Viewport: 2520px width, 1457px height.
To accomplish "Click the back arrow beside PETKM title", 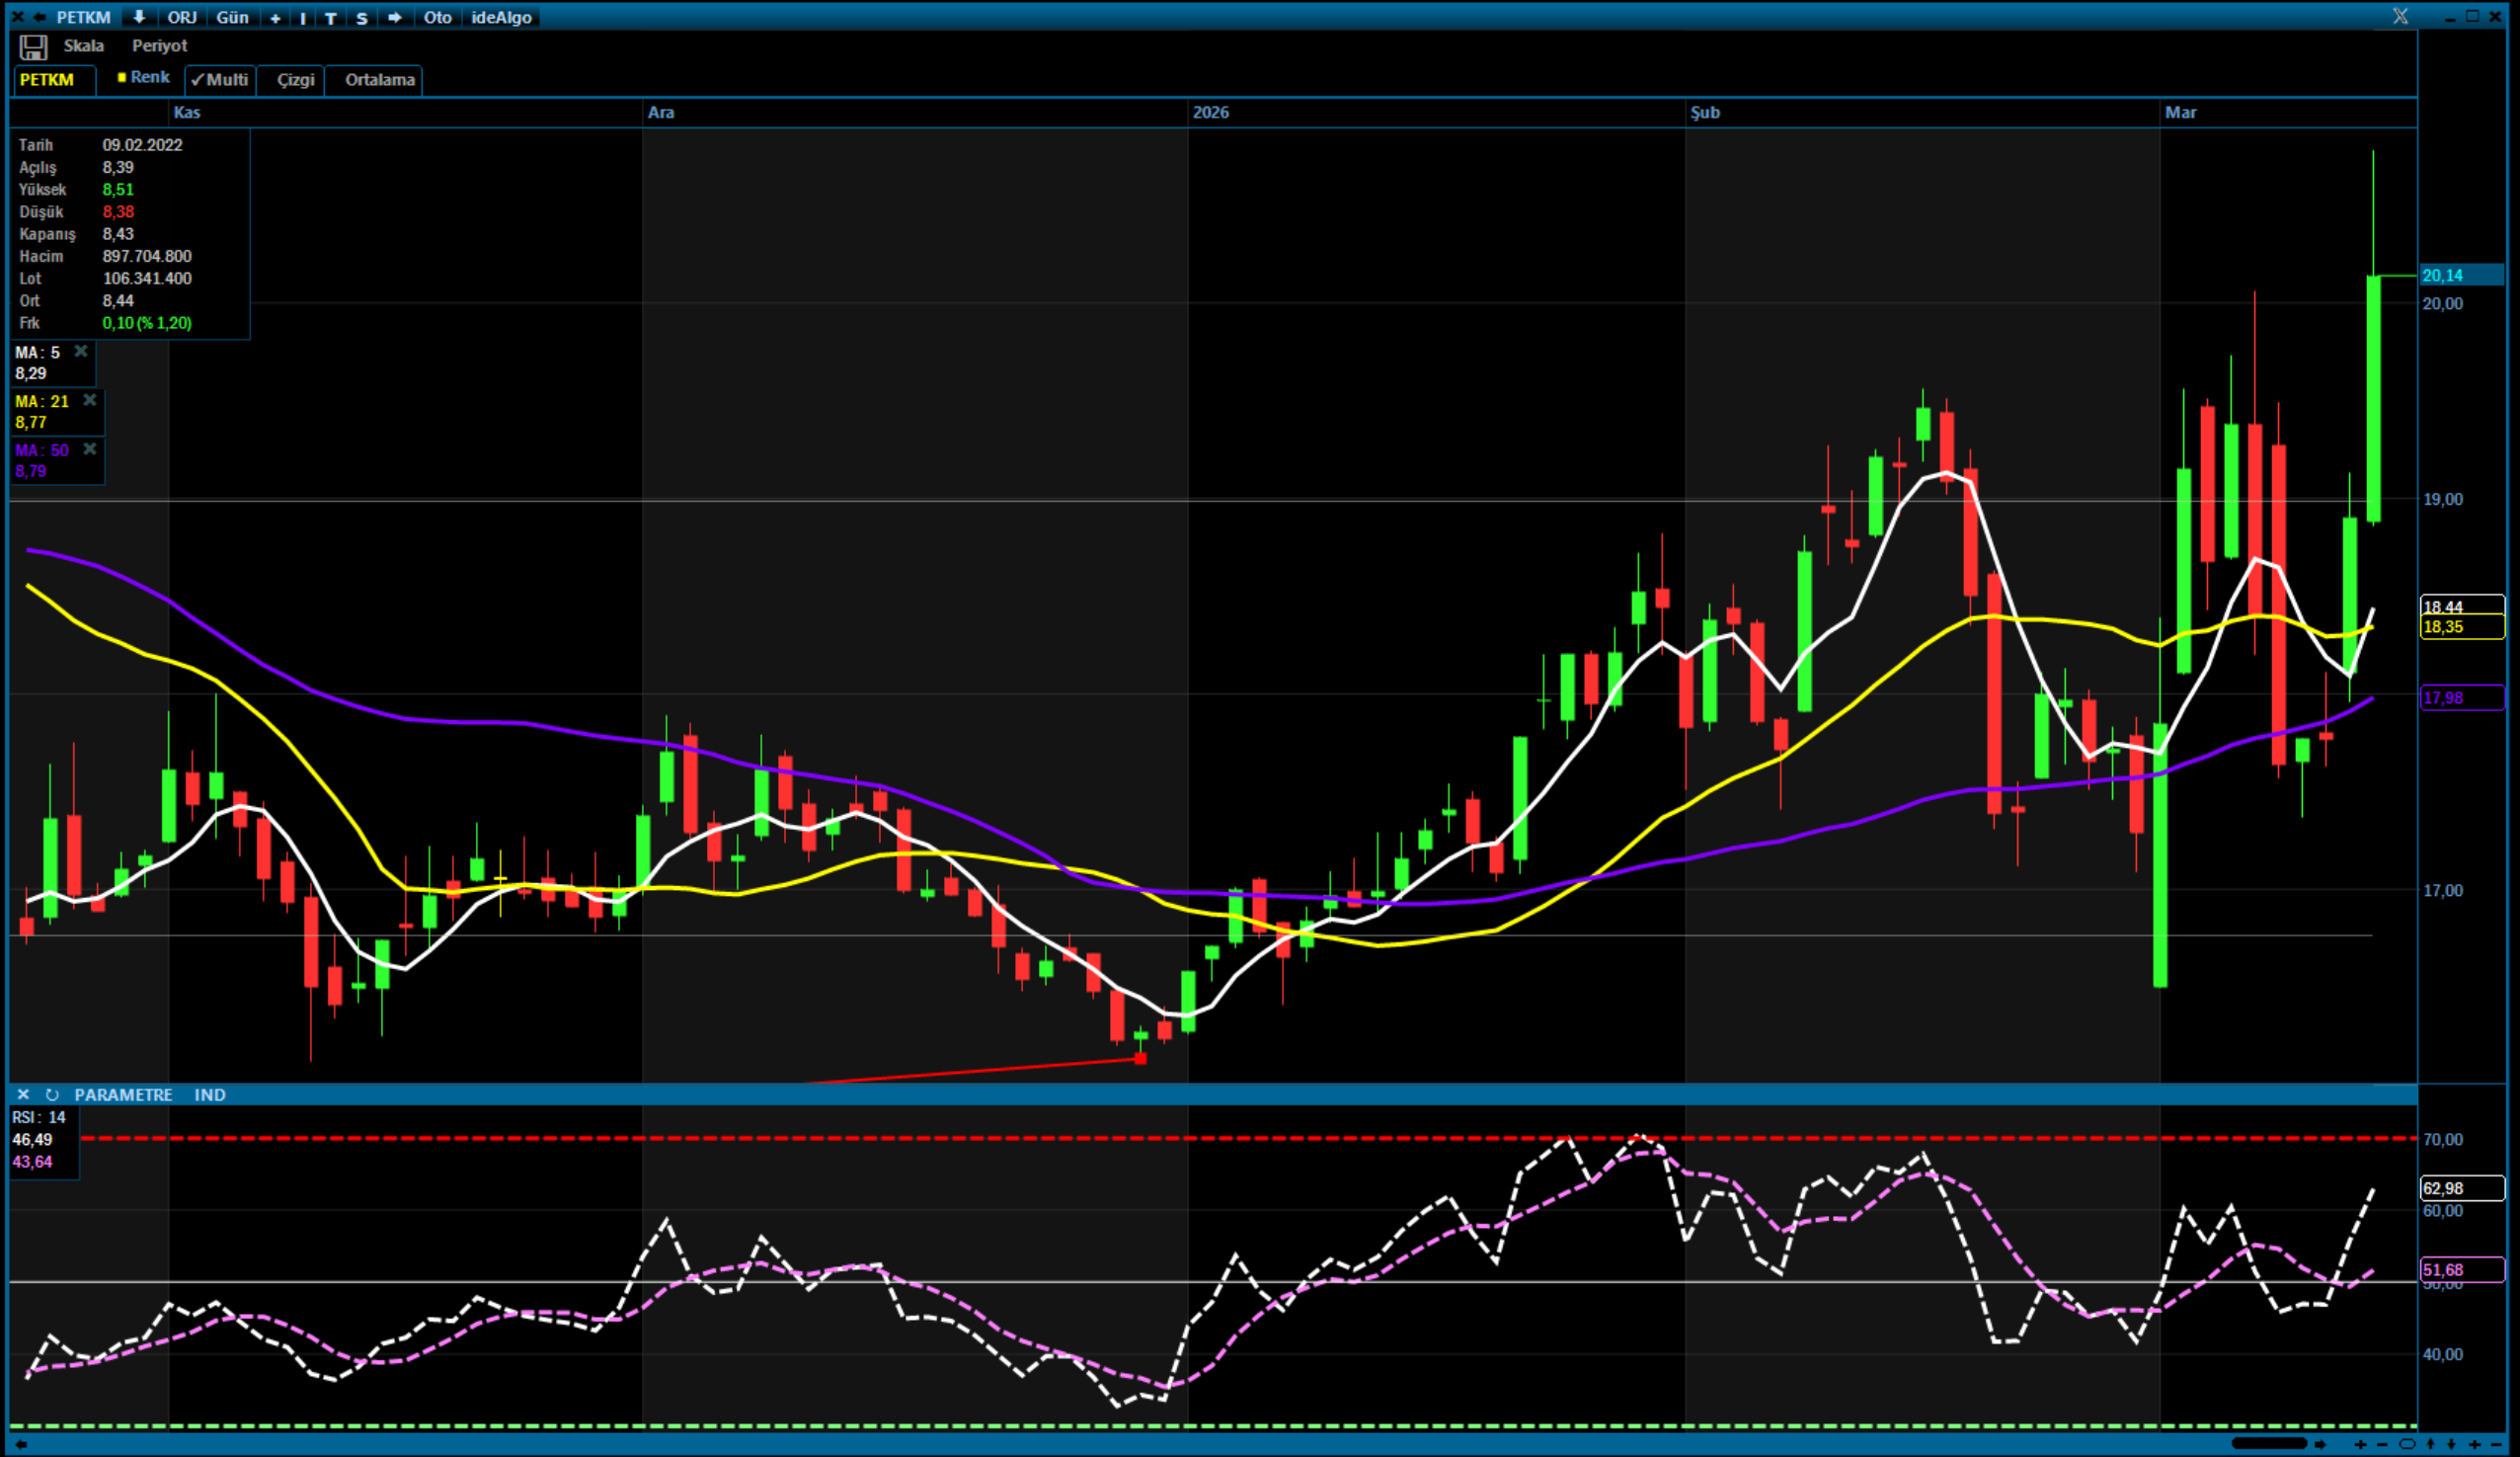I will (x=40, y=17).
